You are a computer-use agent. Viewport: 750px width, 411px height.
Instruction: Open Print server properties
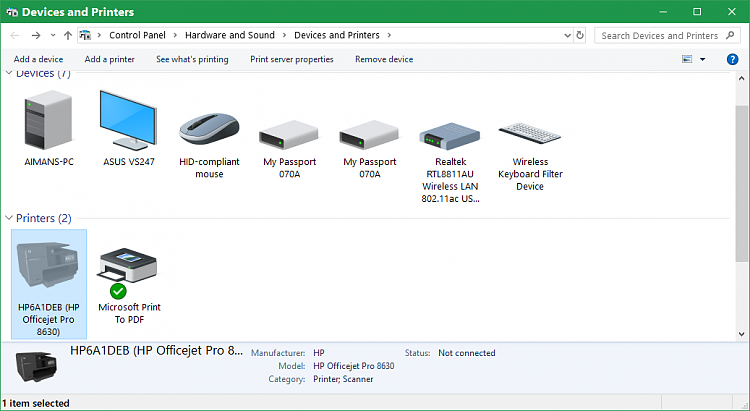tap(291, 60)
